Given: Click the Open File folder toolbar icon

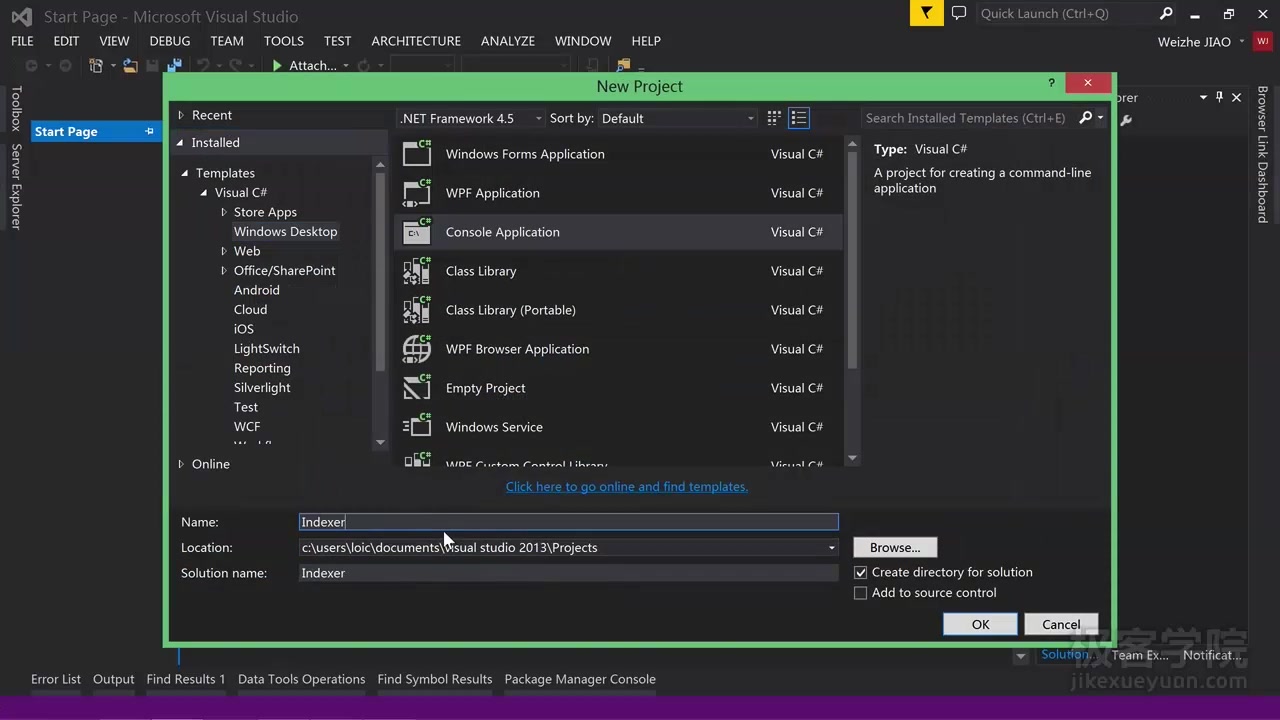Looking at the screenshot, I should pyautogui.click(x=130, y=65).
